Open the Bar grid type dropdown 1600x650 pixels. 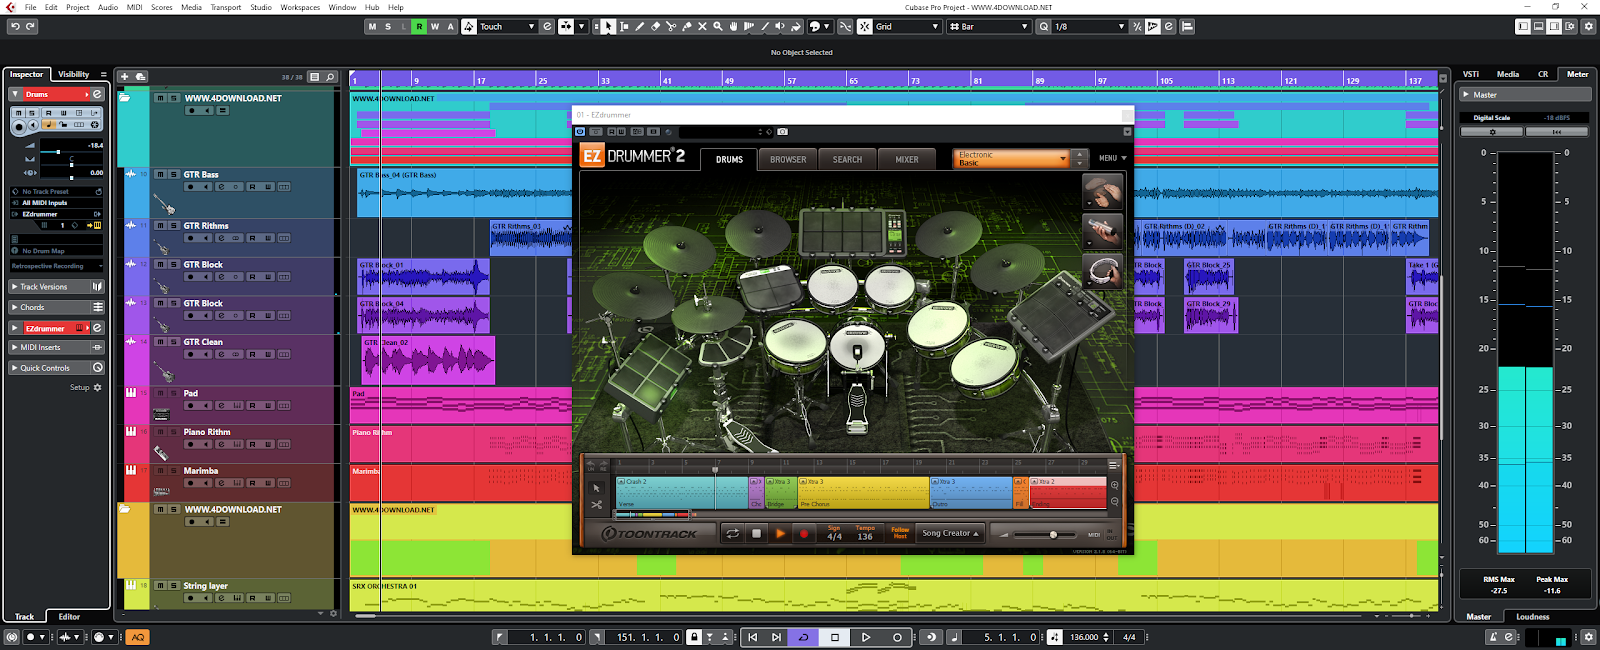point(988,27)
